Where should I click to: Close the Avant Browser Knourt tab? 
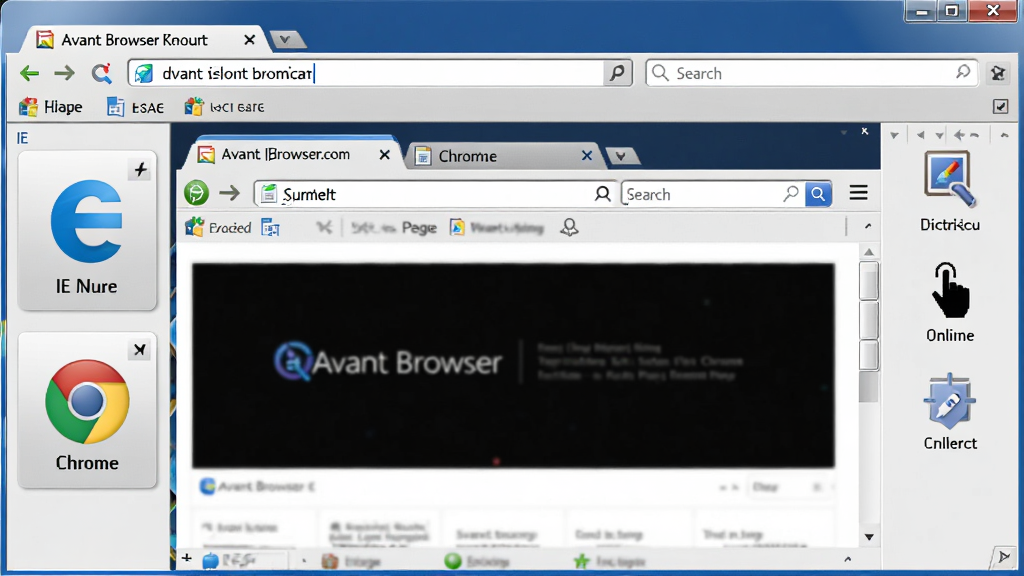coord(249,40)
